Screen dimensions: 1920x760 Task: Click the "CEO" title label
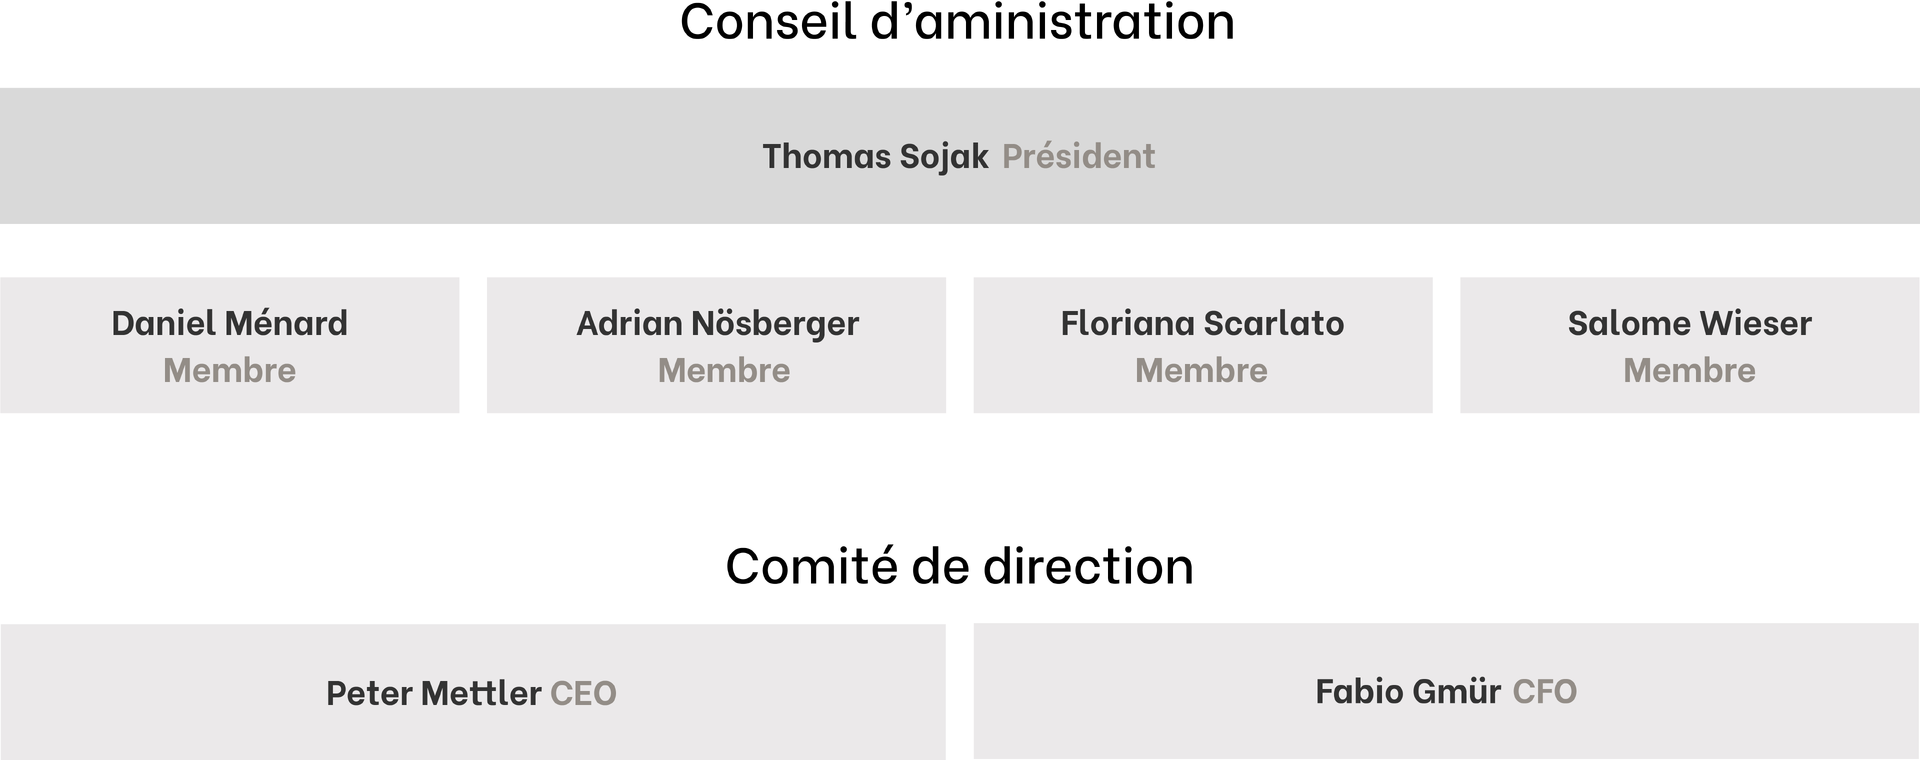[x=583, y=693]
